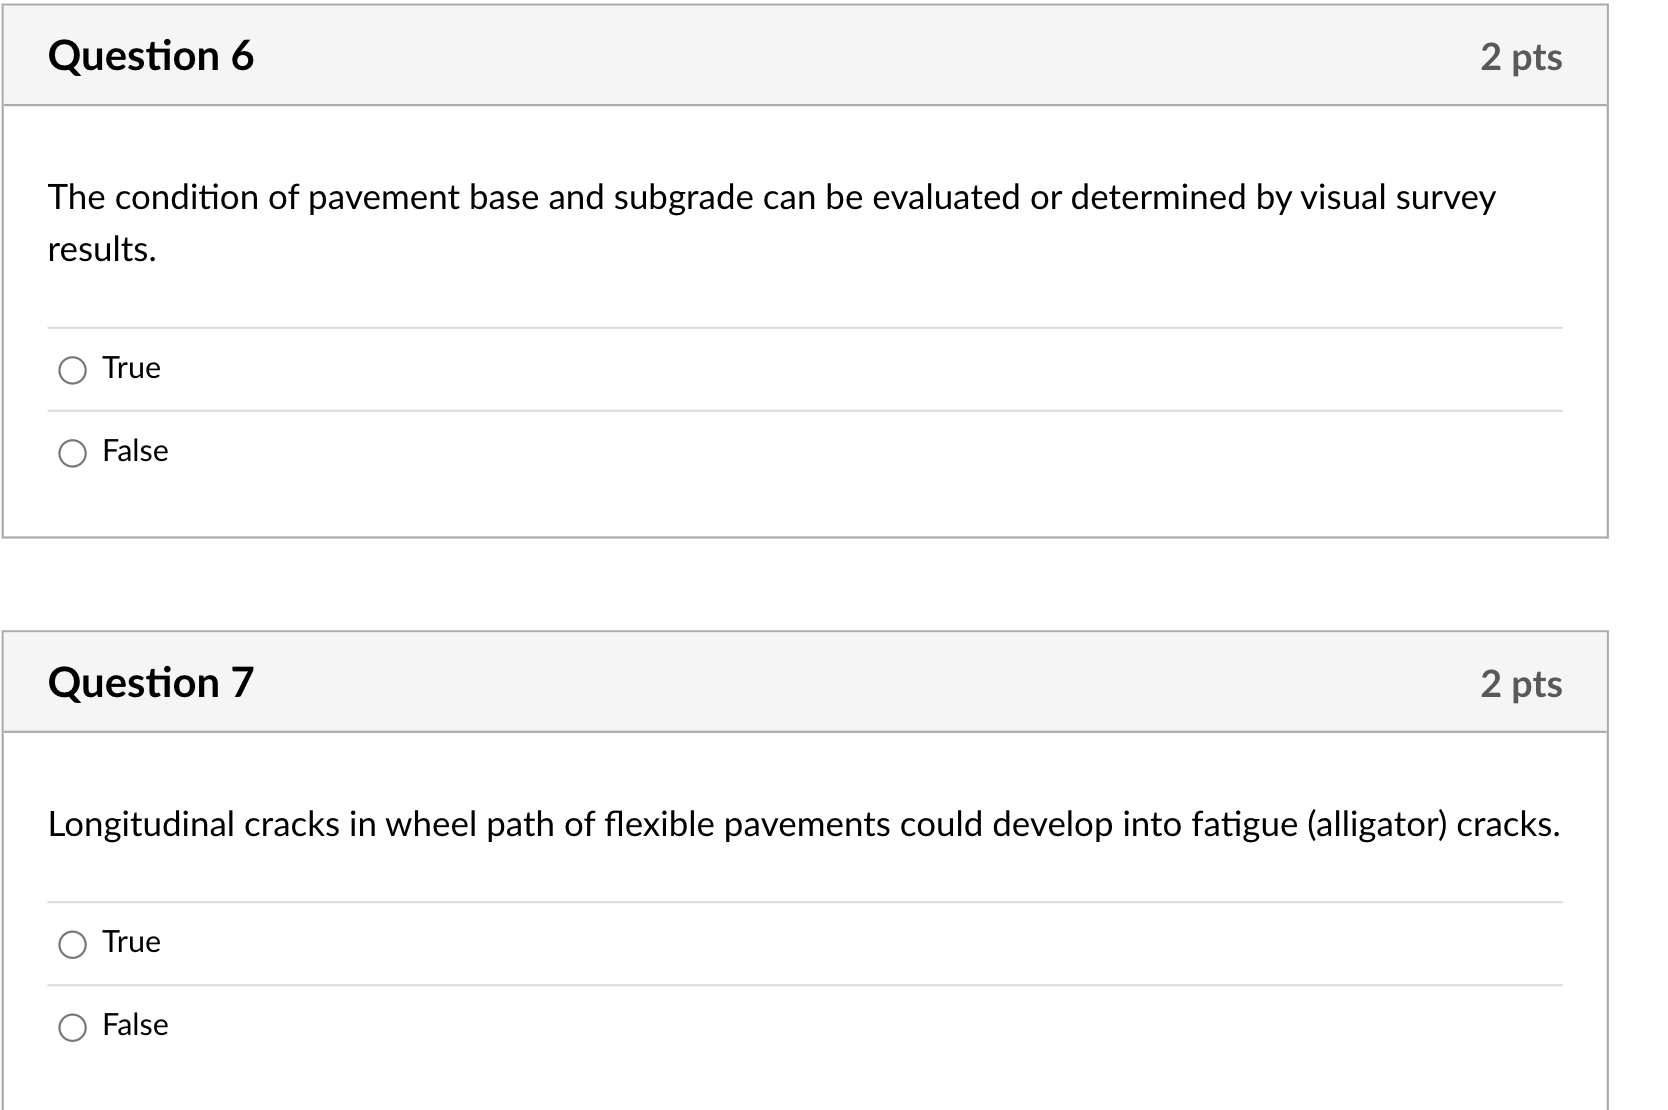Click the empty space between the two questions
This screenshot has width=1668, height=1110.
click(800, 580)
